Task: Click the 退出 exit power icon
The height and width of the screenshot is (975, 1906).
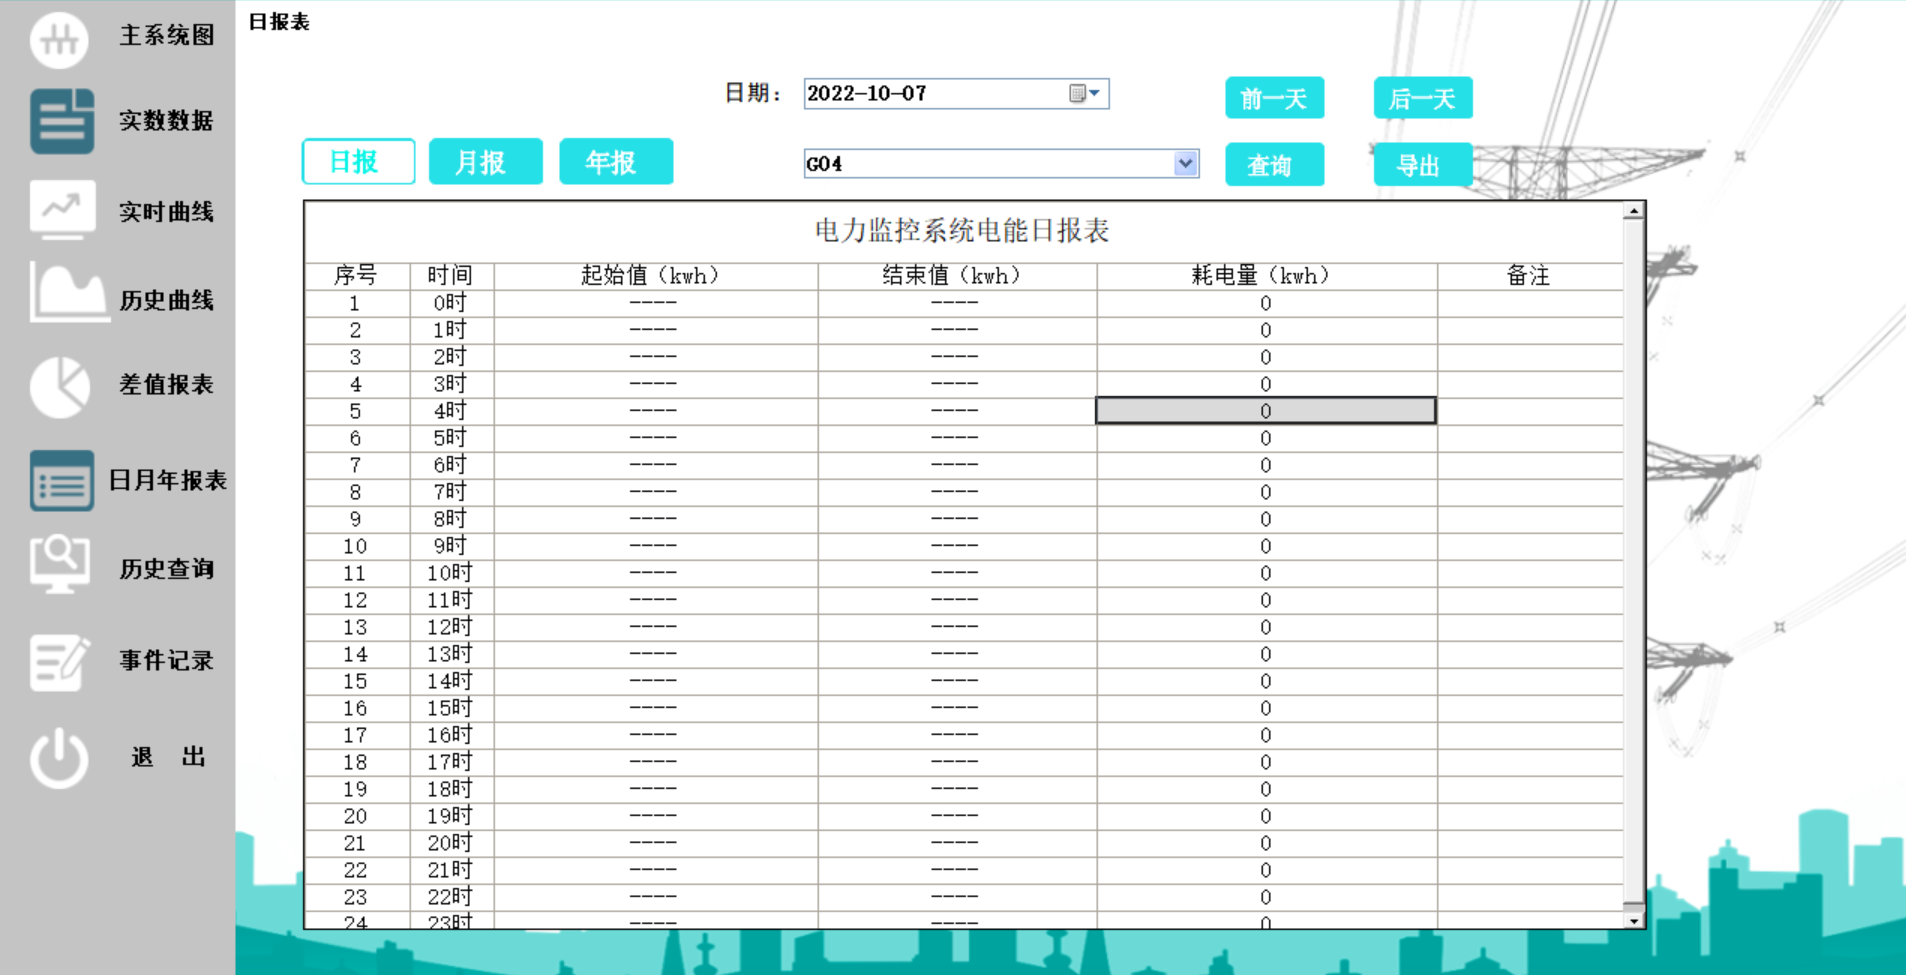Action: [x=60, y=757]
